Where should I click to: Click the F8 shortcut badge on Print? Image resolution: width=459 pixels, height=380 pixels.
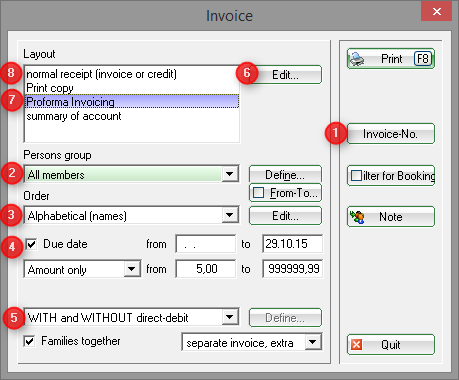[423, 59]
